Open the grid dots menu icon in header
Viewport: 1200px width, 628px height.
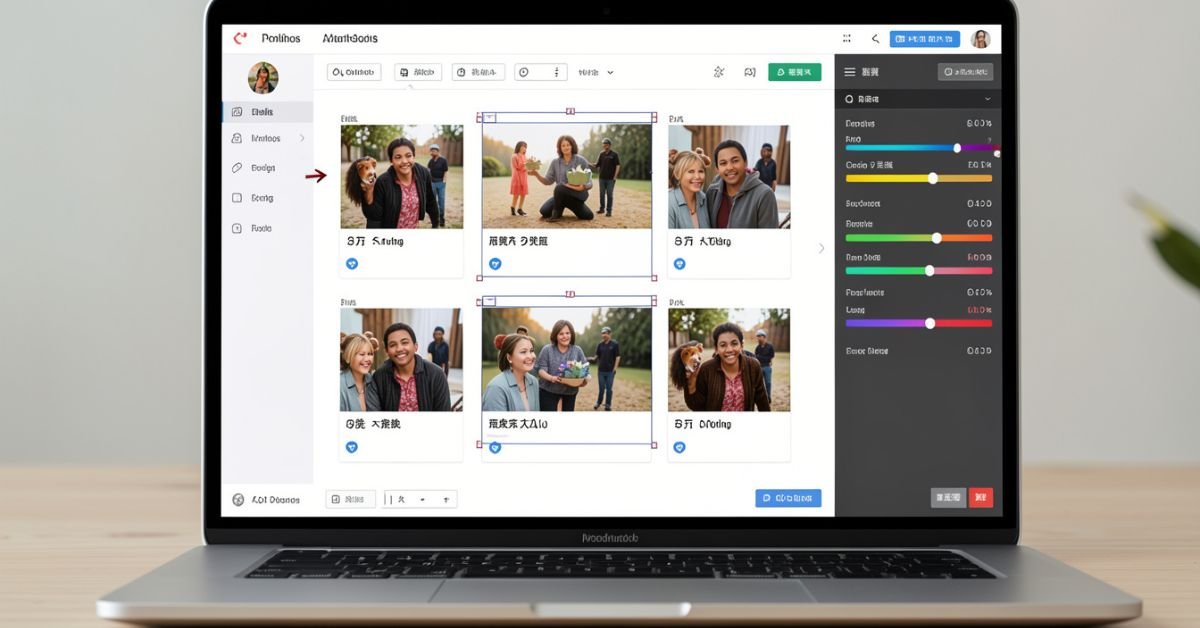[x=847, y=39]
